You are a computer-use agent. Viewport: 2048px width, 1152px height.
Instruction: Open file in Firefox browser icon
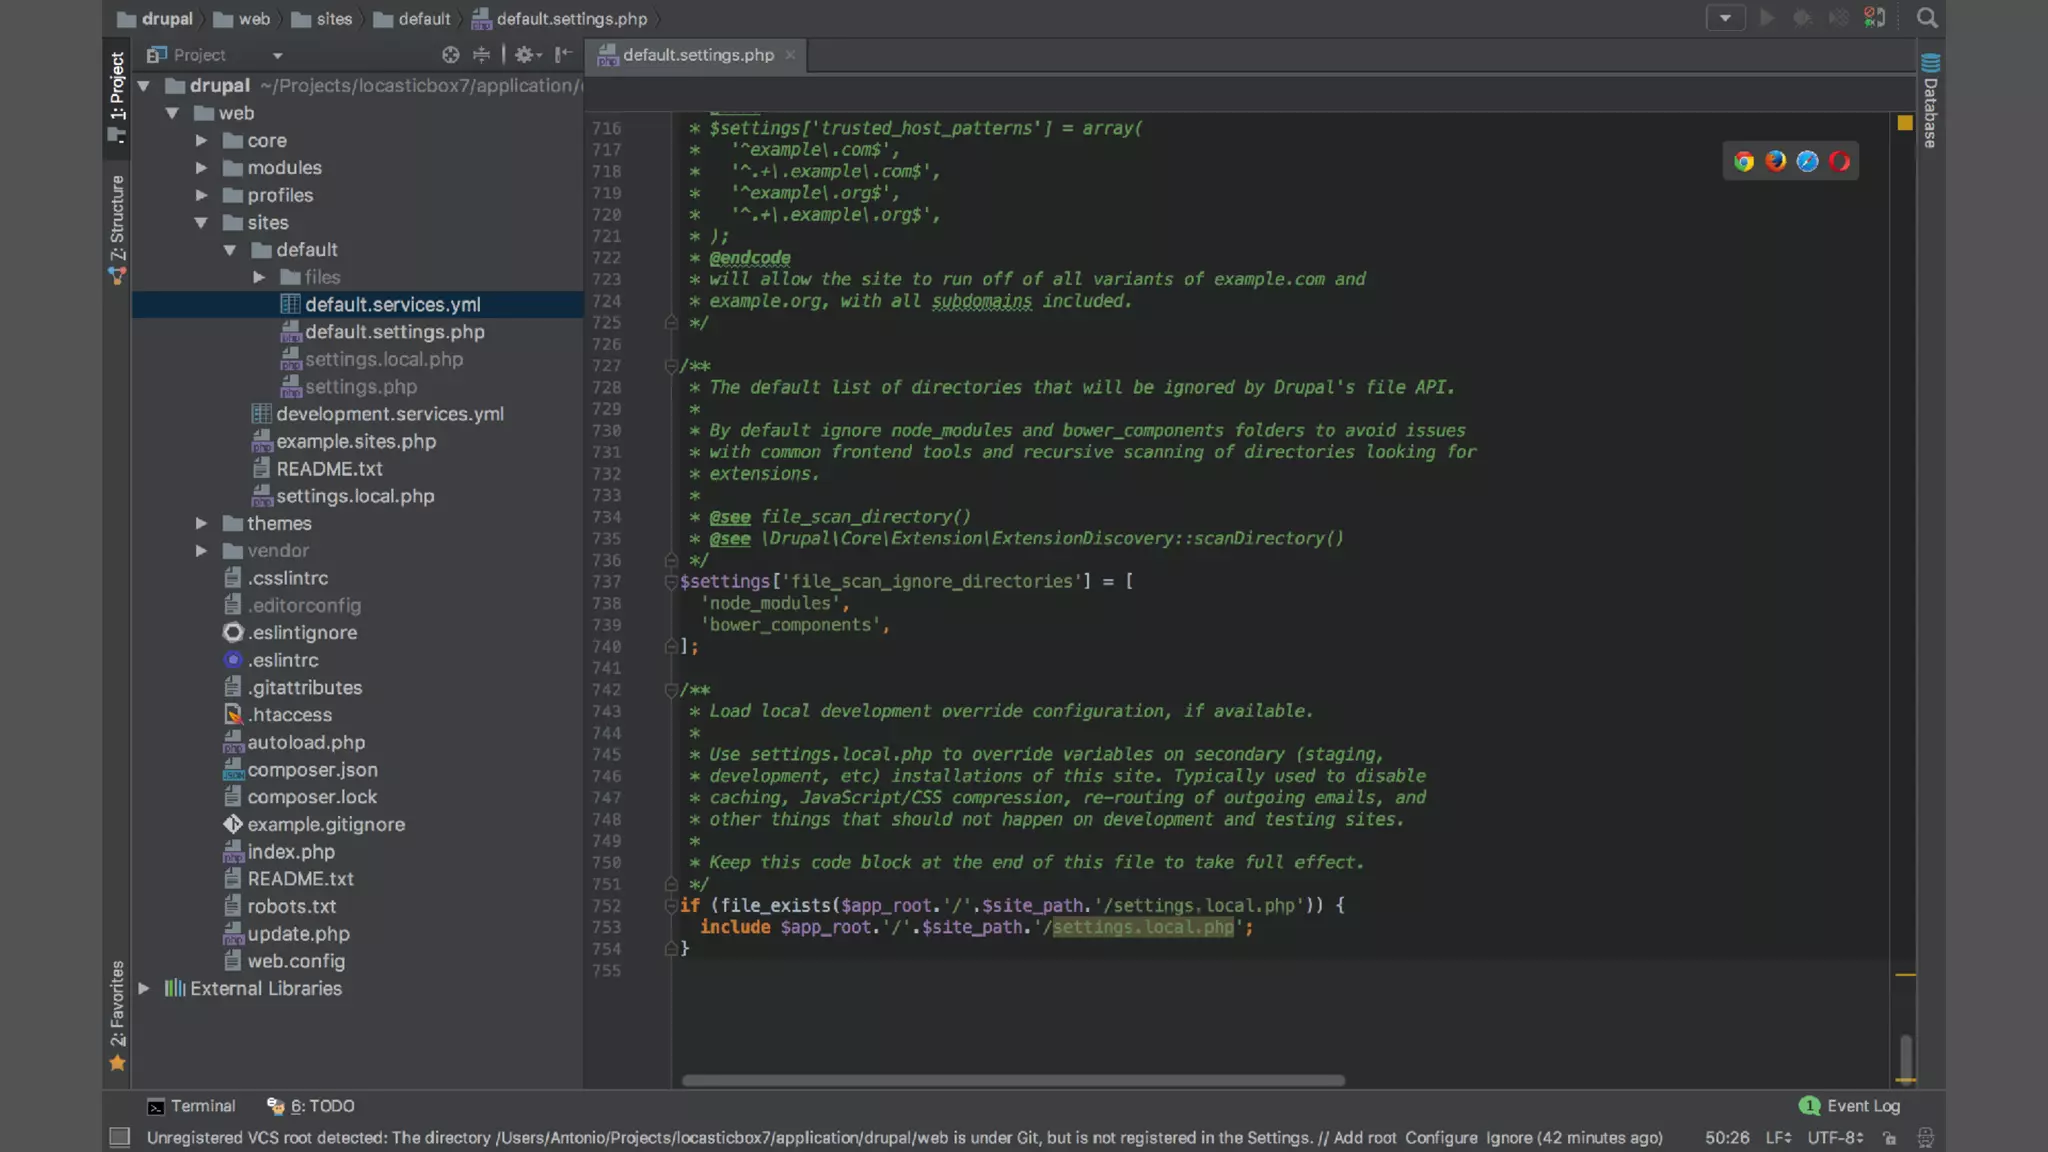tap(1776, 161)
